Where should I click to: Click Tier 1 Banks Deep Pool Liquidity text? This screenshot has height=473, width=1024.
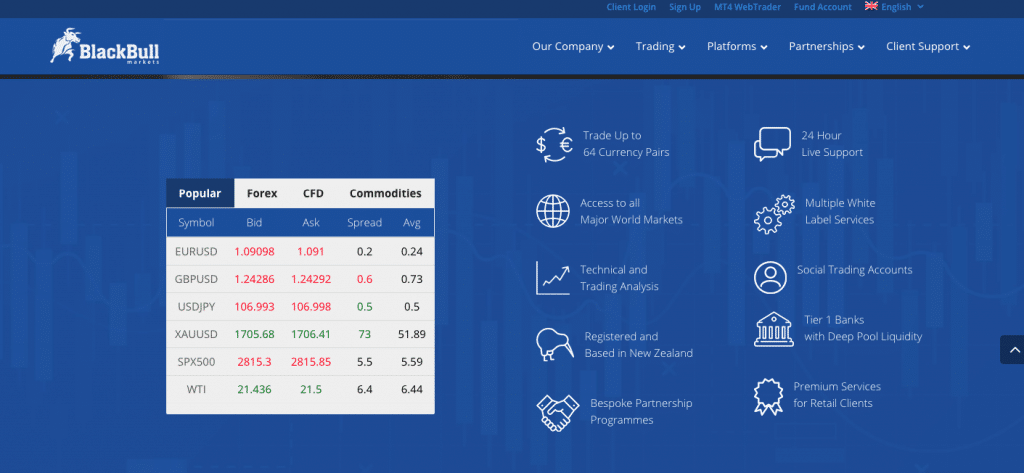point(862,328)
